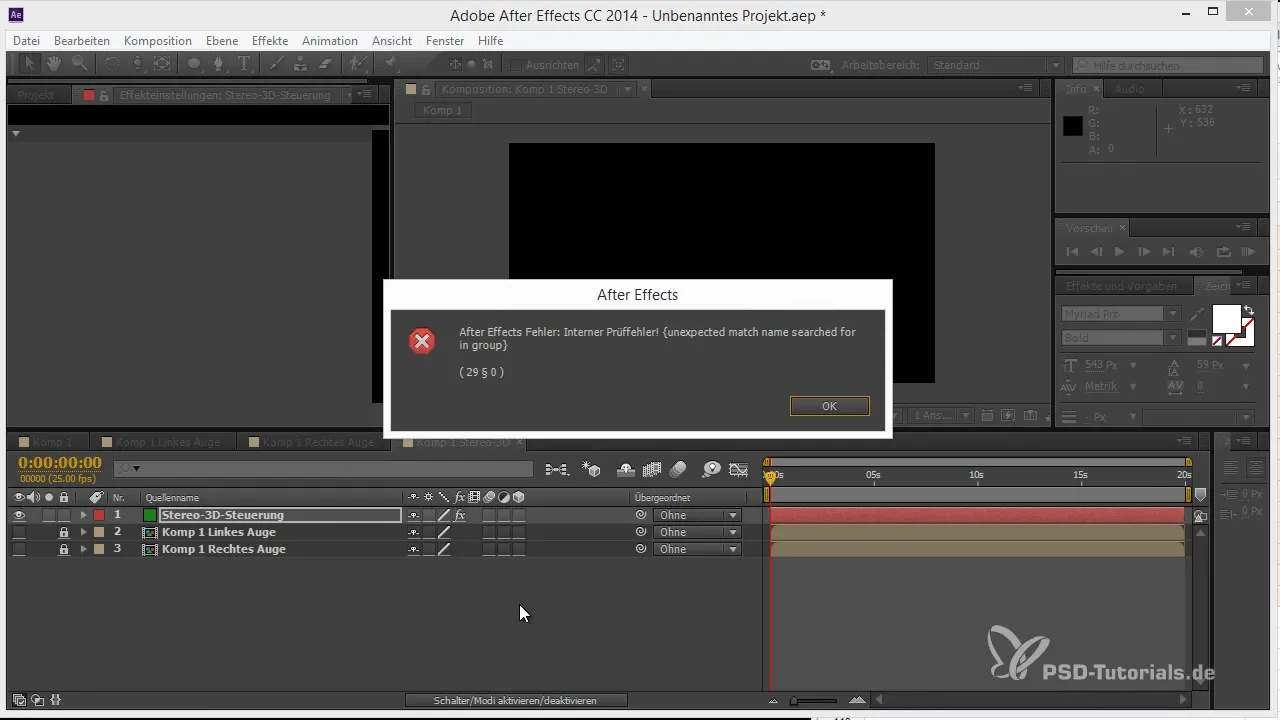Switch to the Projekt panel tab
The width and height of the screenshot is (1280, 720).
click(37, 95)
